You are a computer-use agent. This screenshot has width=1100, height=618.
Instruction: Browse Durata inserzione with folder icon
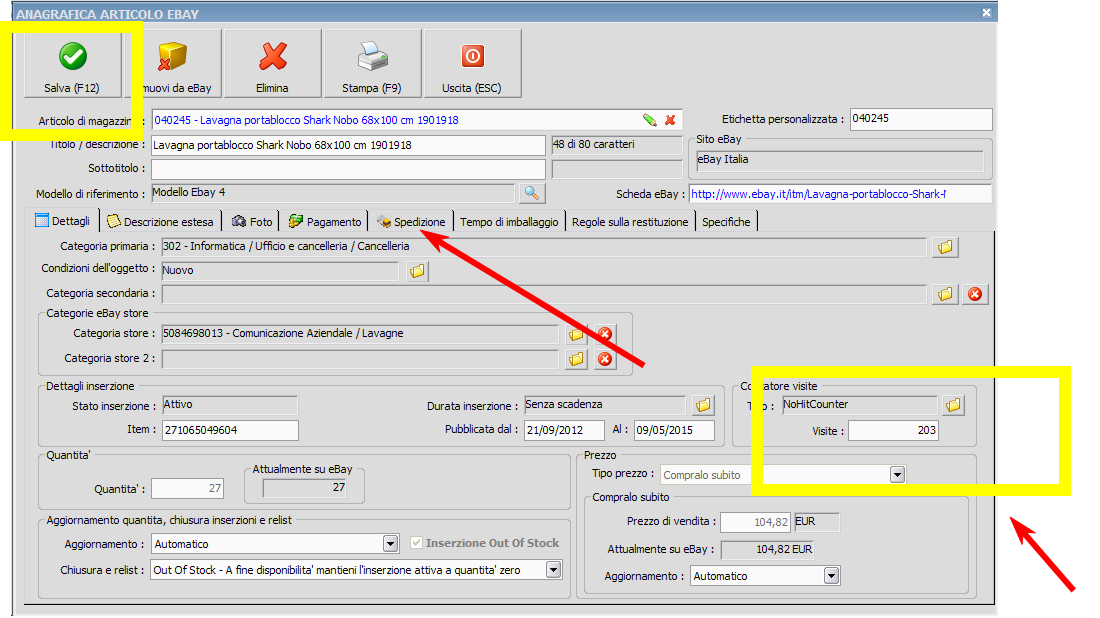click(703, 405)
